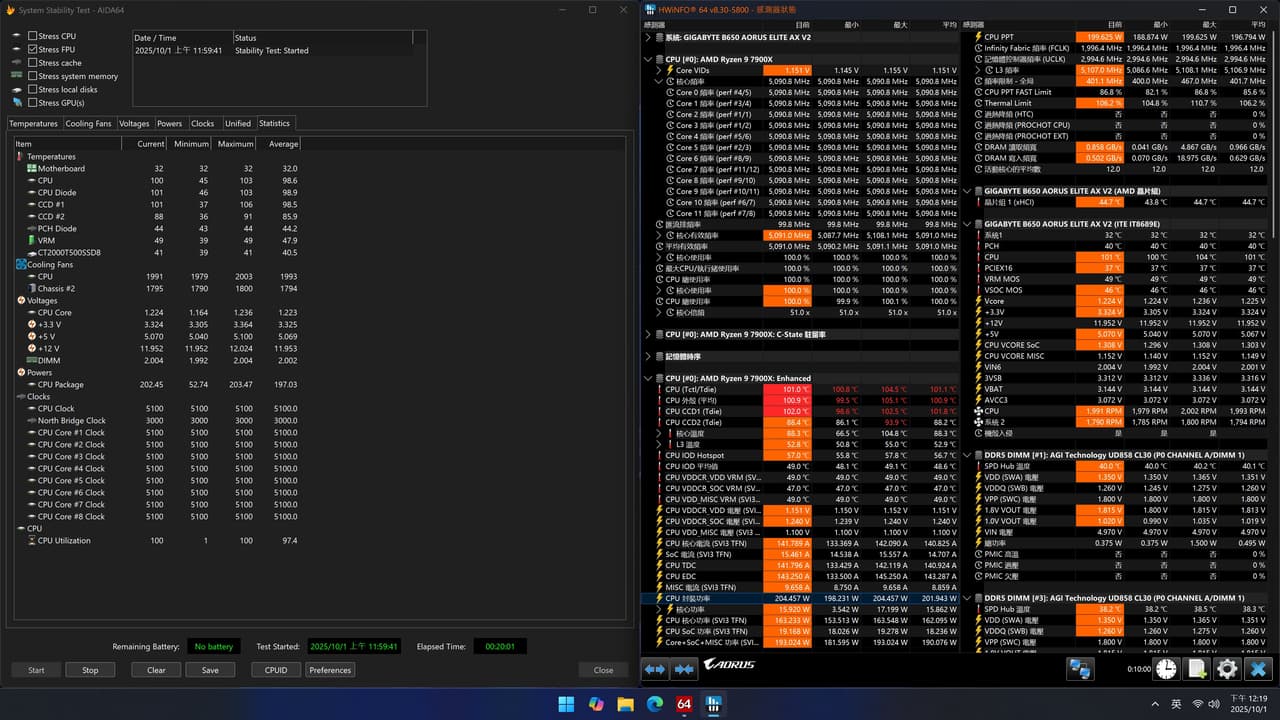Expand the C-State sensor group

(648, 334)
